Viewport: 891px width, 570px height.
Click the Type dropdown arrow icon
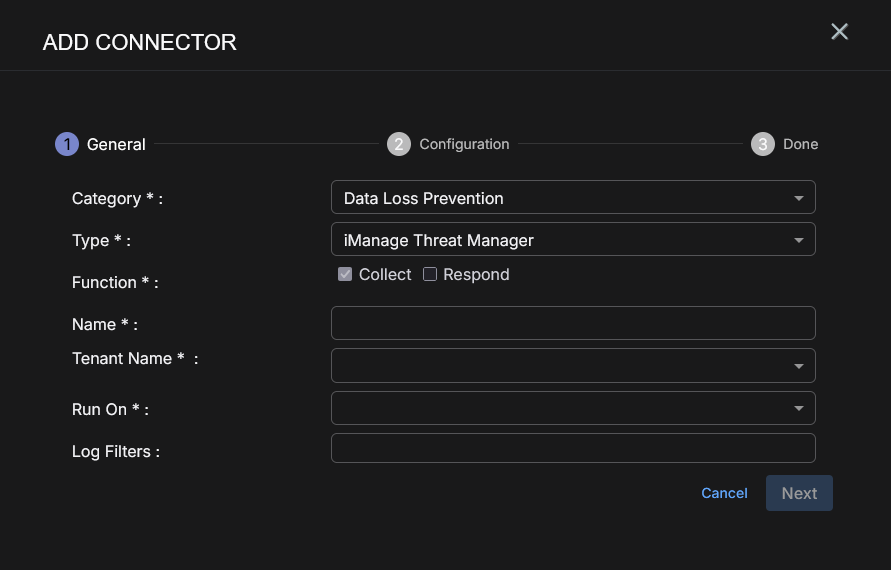[799, 240]
